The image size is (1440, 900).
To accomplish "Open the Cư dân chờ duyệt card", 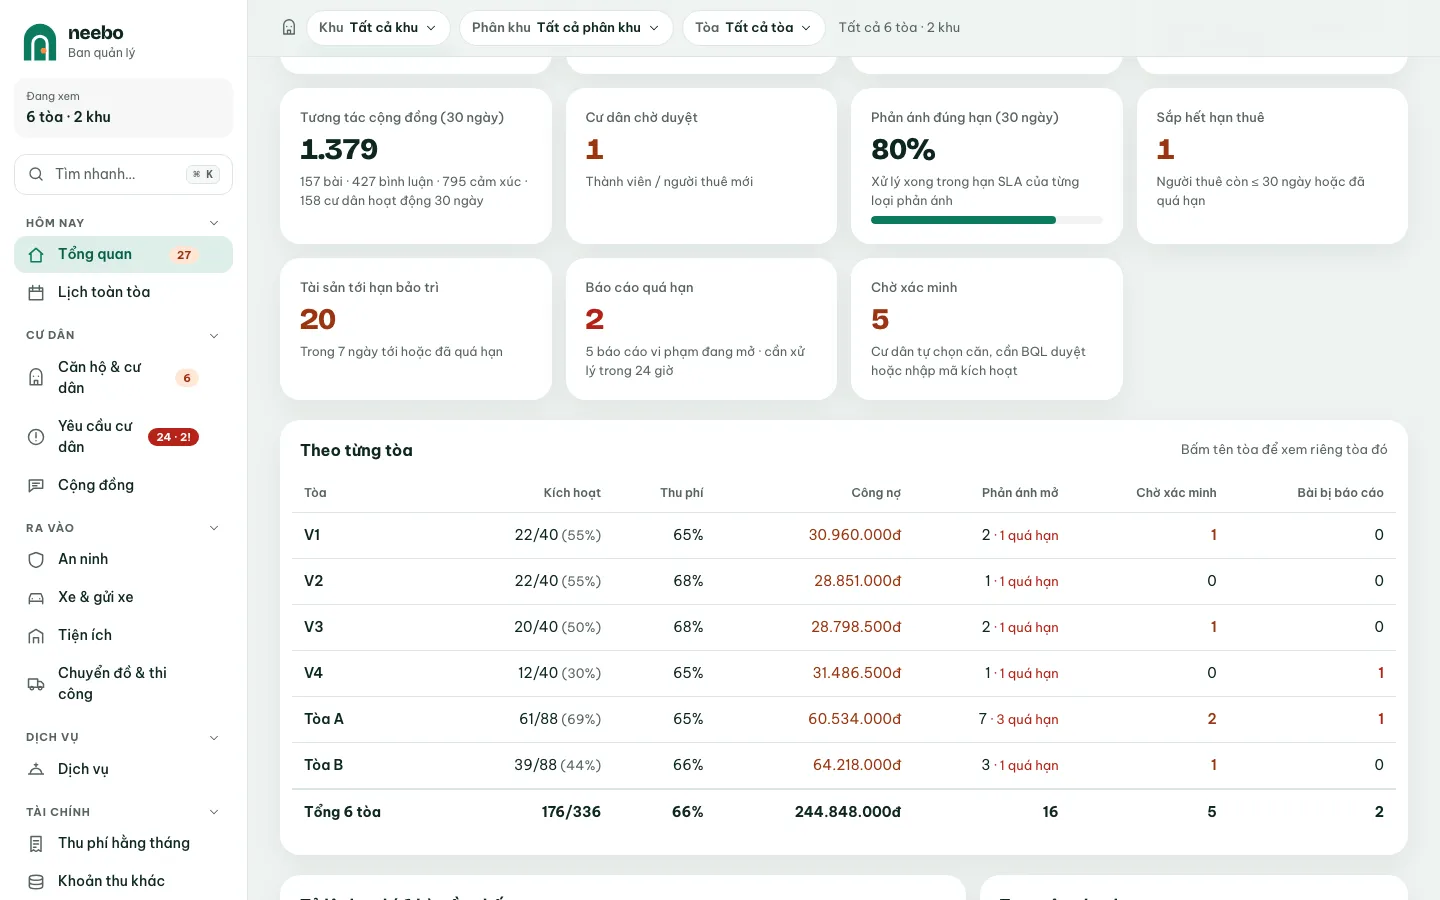I will point(701,166).
